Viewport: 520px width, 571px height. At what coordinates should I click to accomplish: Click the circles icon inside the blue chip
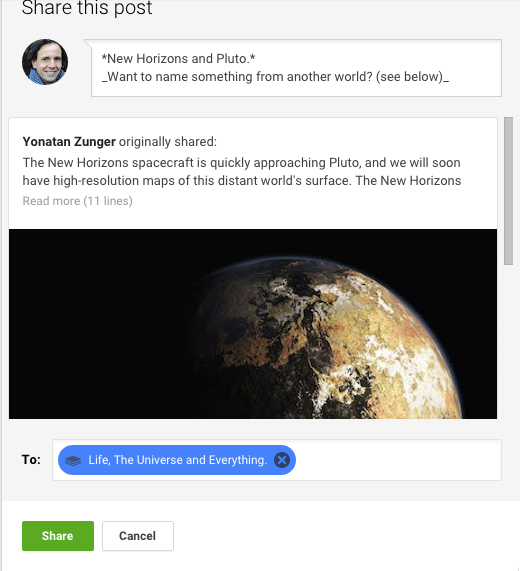click(x=73, y=461)
